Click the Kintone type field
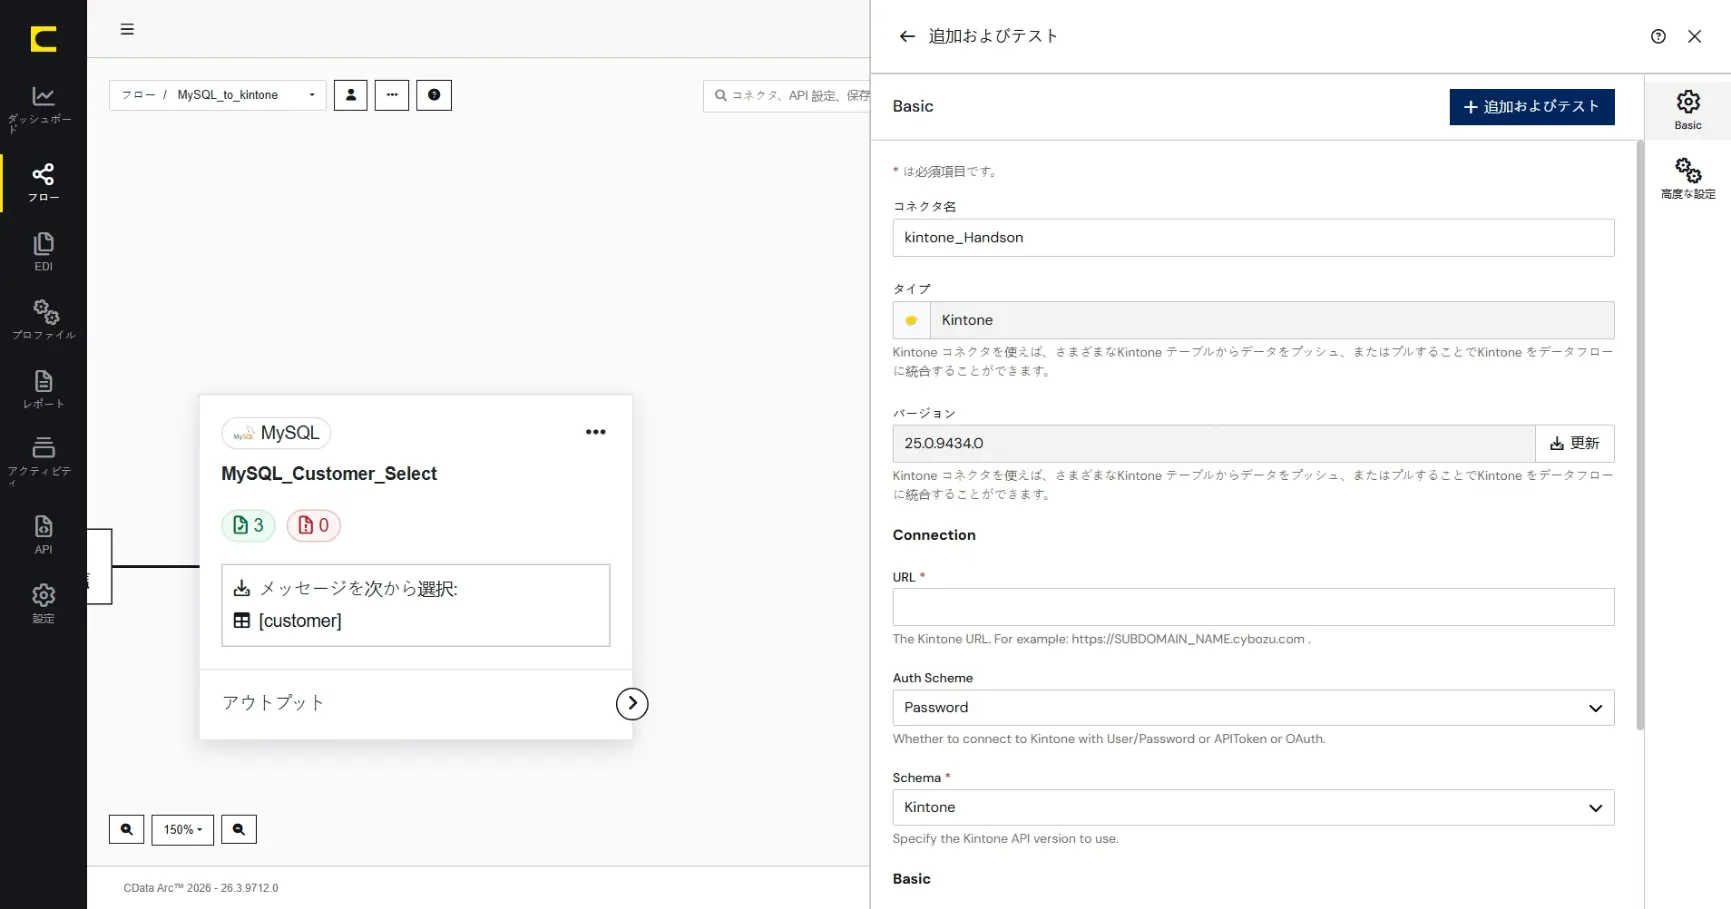 click(1272, 320)
